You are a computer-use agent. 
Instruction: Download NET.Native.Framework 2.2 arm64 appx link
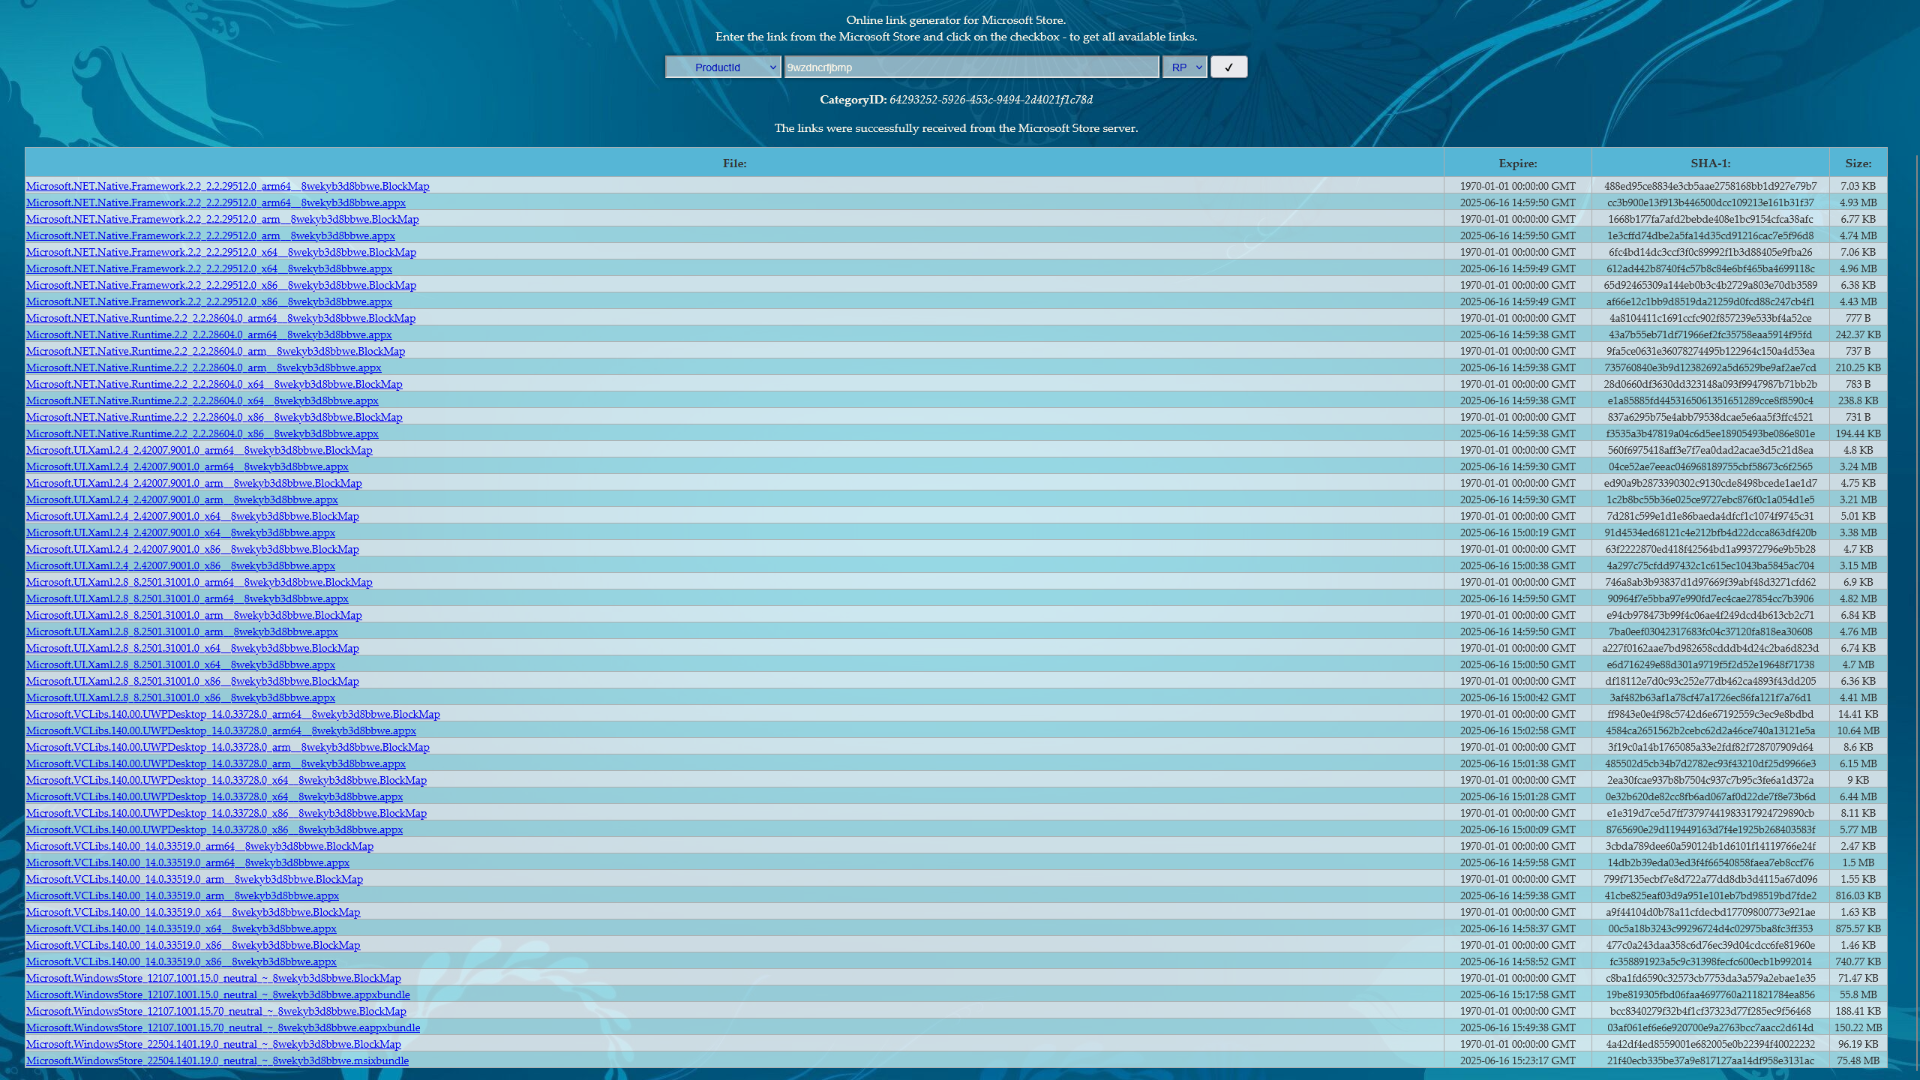[216, 203]
